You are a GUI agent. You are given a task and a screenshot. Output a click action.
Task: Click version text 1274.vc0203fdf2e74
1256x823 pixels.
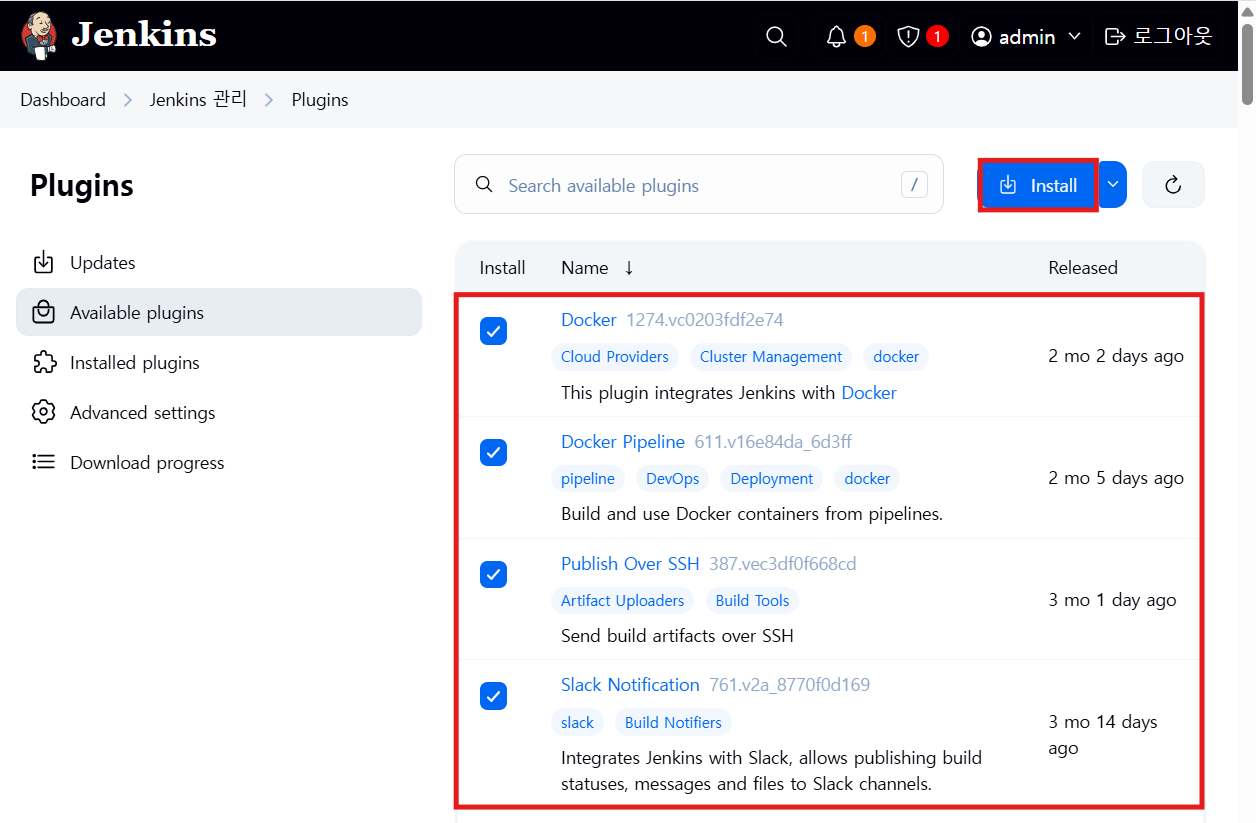705,320
